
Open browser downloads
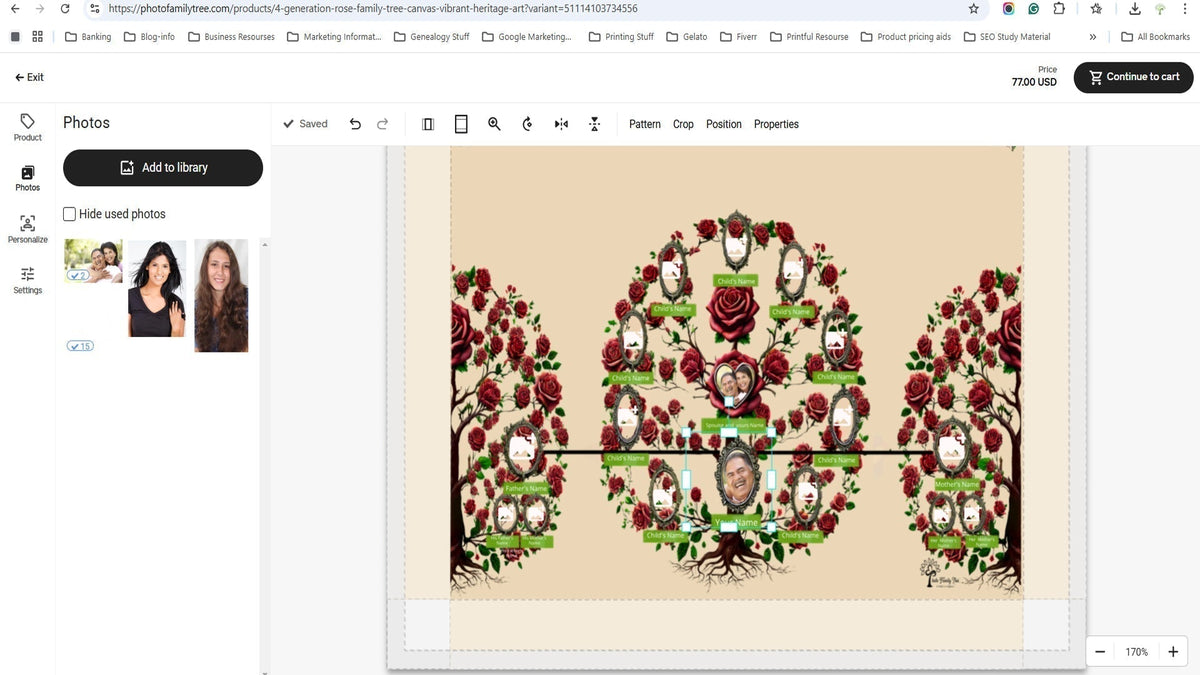click(1135, 9)
